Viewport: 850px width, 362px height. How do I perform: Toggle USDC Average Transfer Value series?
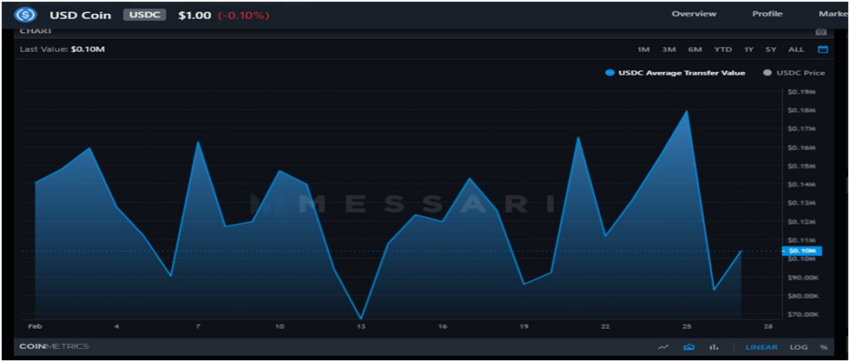675,73
